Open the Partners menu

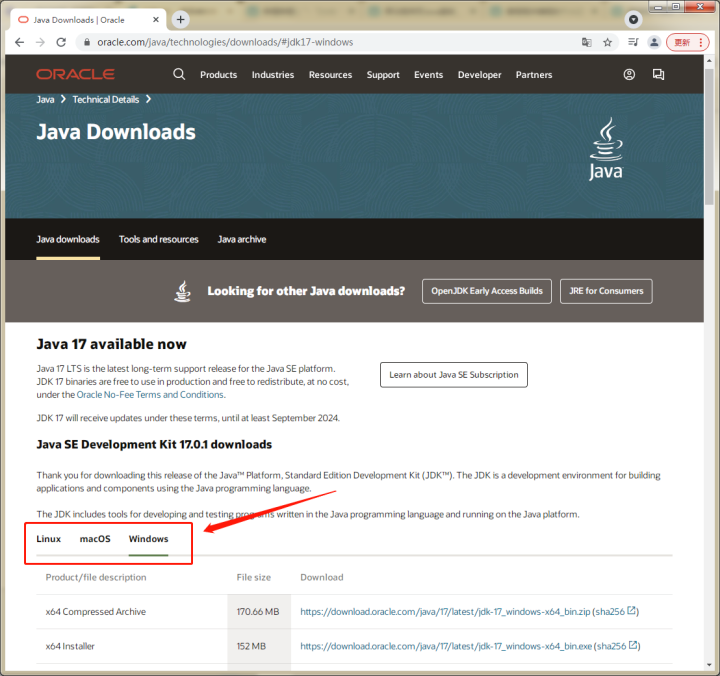click(x=534, y=75)
